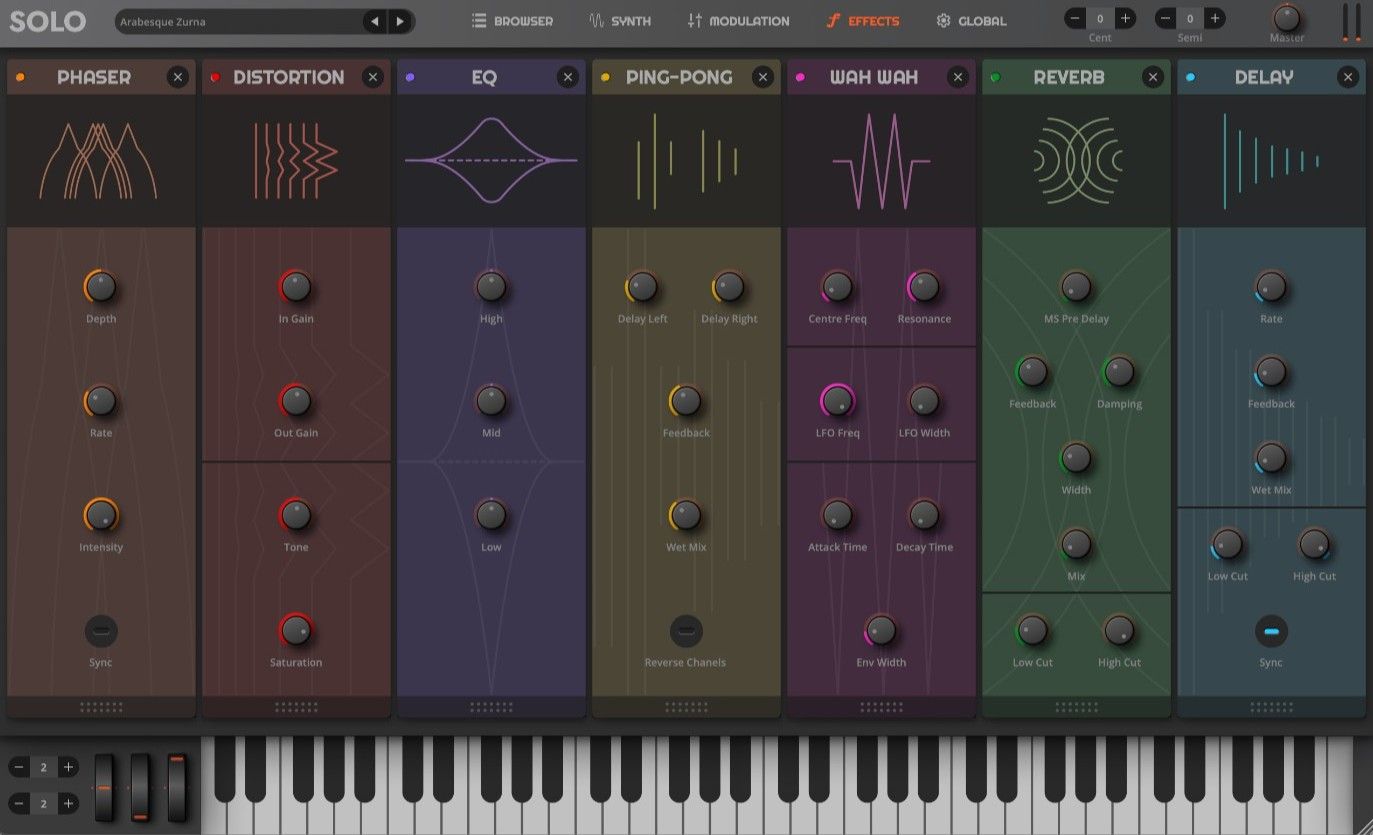1373x835 pixels.
Task: Toggle Sync in the Phaser panel
Action: (x=100, y=631)
